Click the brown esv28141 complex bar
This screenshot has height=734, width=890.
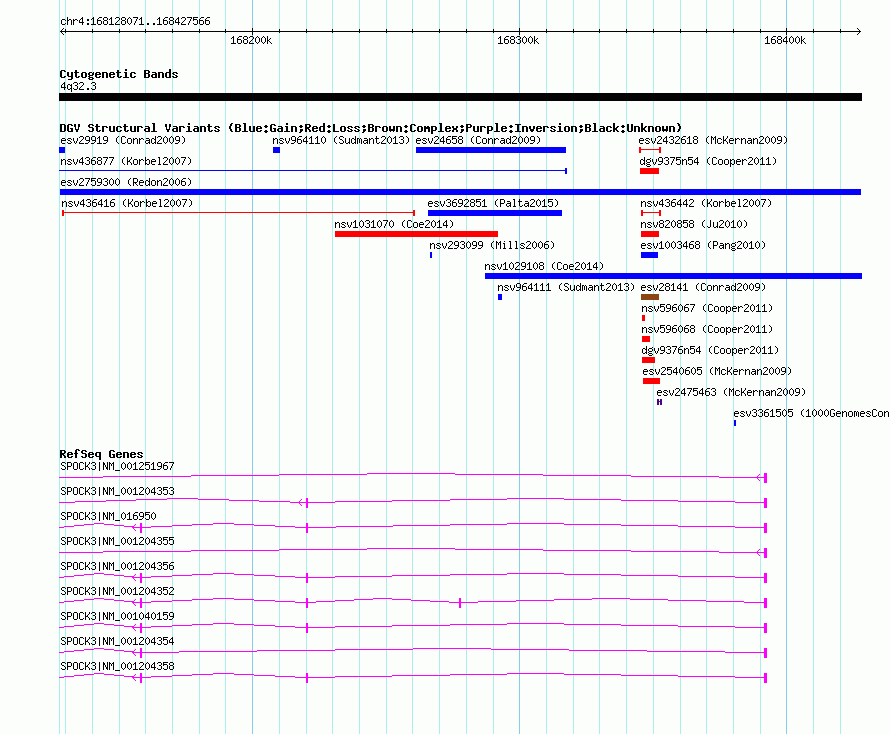tap(650, 297)
